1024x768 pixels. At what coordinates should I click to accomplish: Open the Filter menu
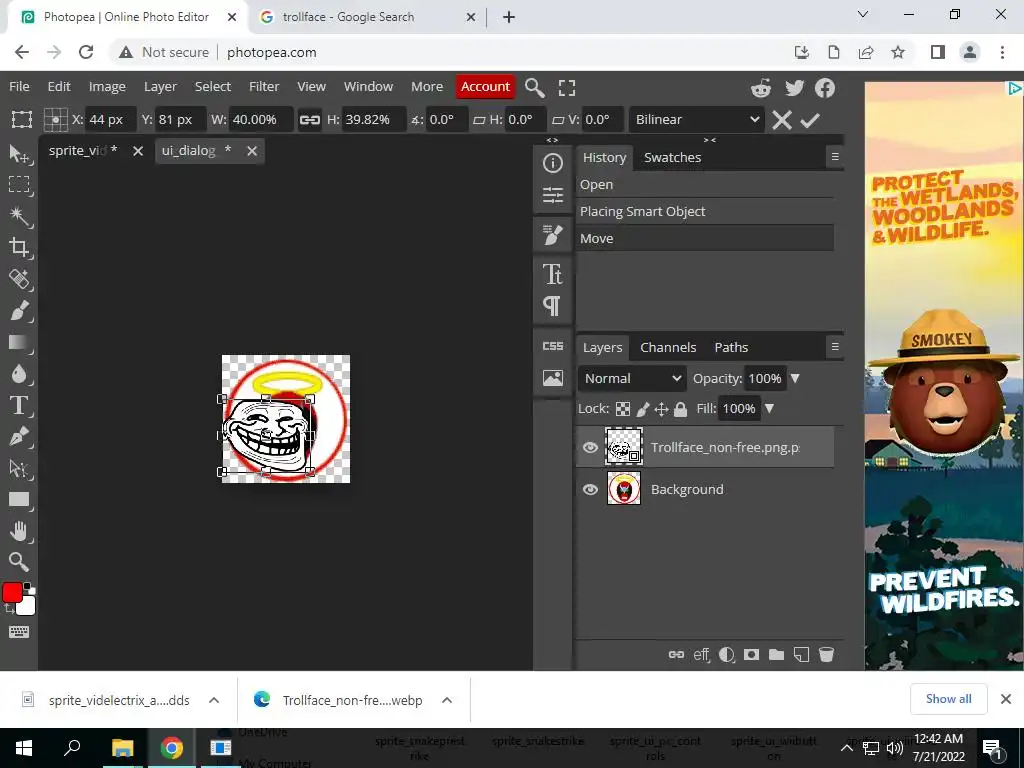pyautogui.click(x=264, y=86)
